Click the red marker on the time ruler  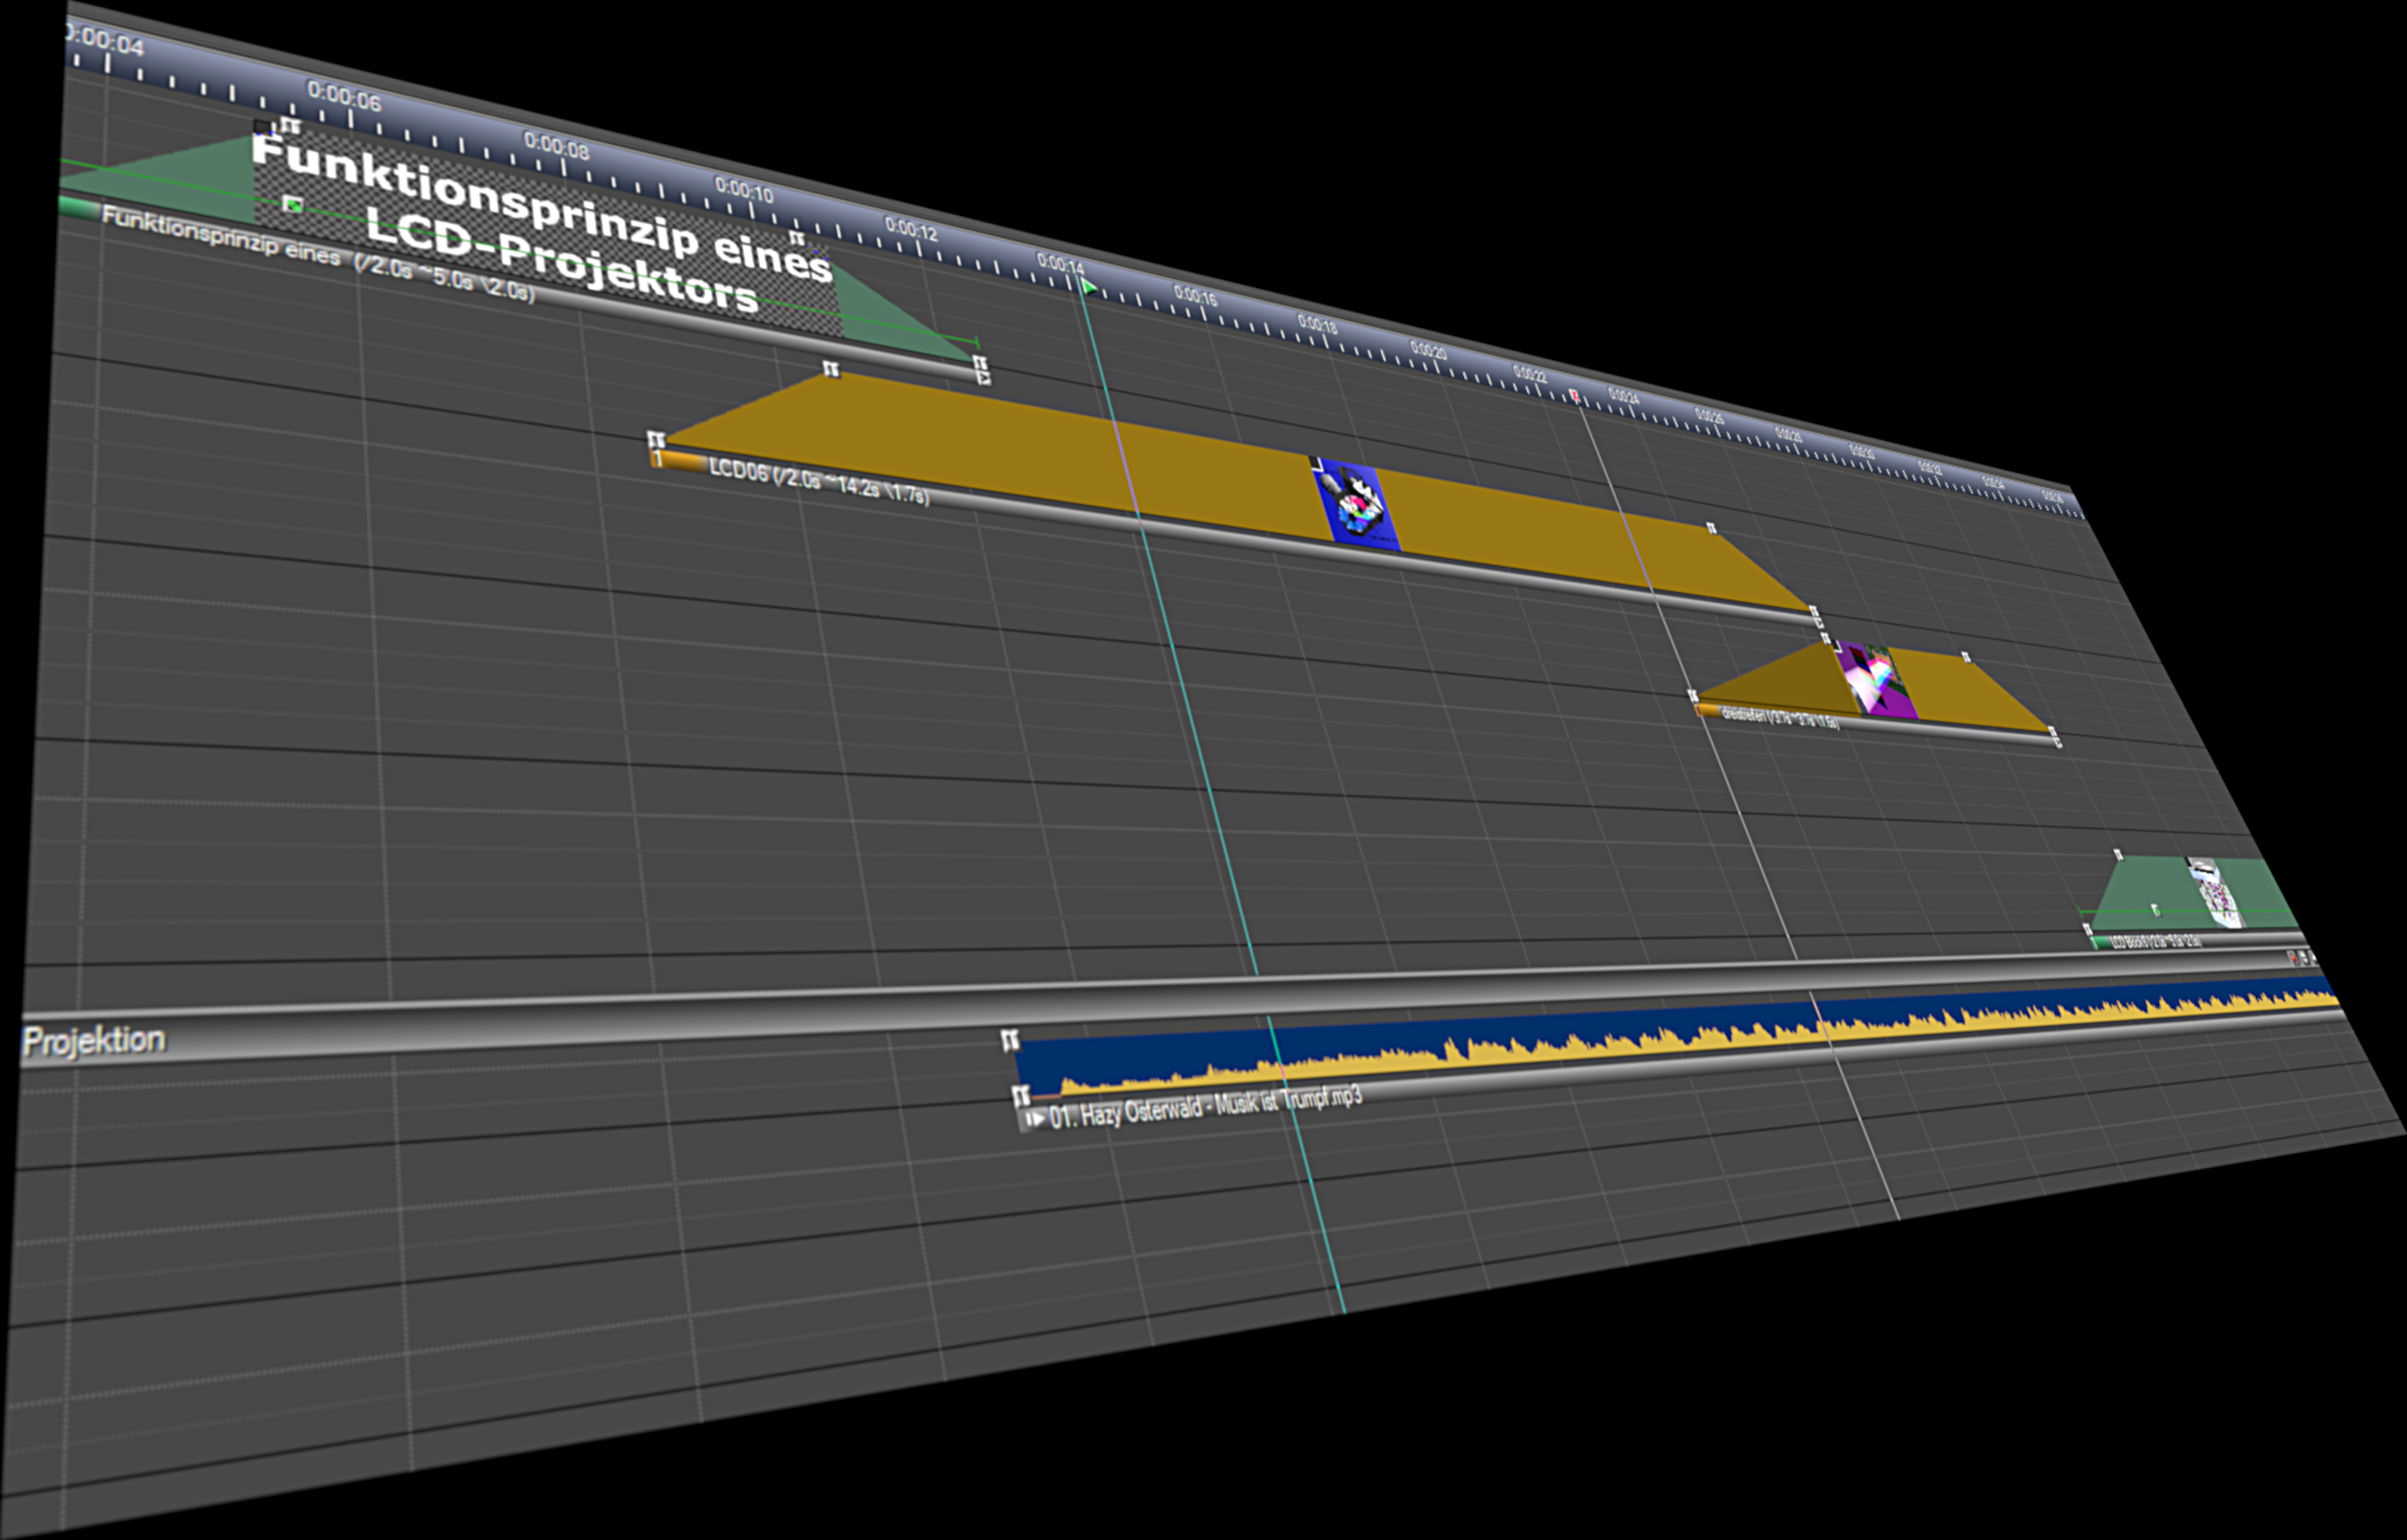pyautogui.click(x=1574, y=396)
